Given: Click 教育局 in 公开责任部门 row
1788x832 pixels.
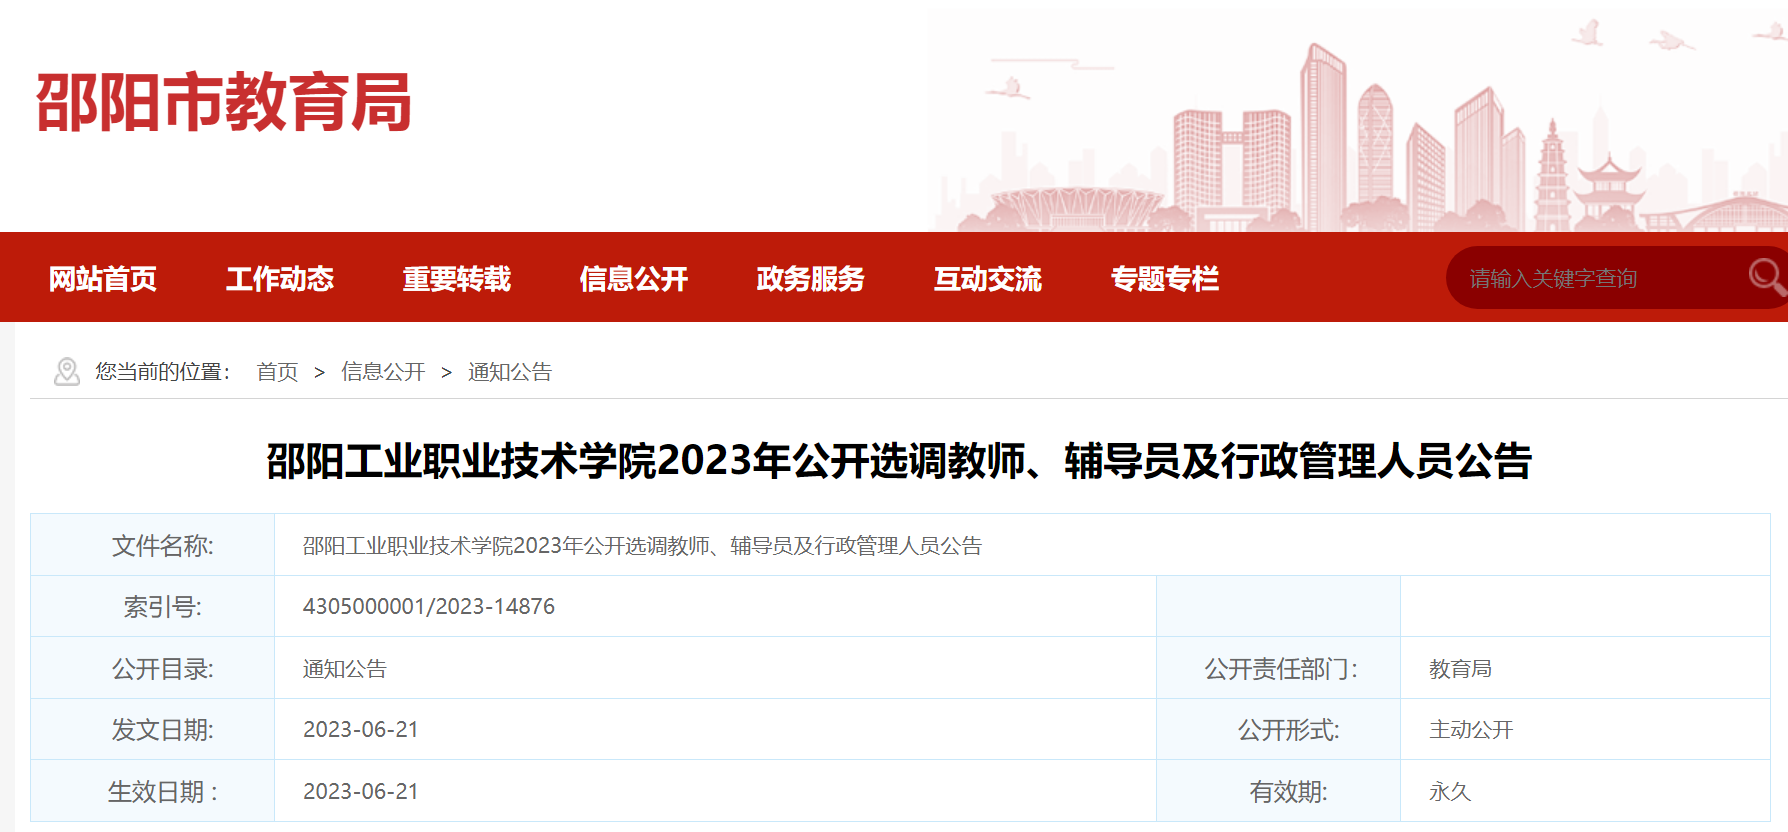Looking at the screenshot, I should coord(1460,668).
